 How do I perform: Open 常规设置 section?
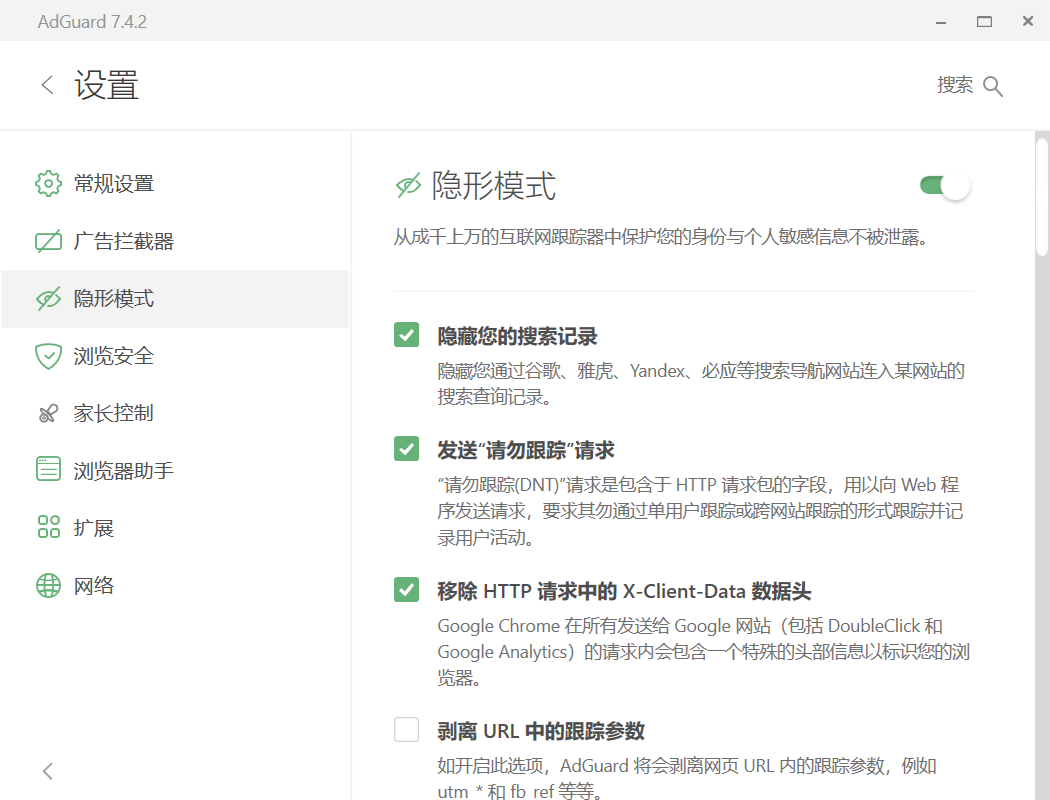[x=175, y=183]
